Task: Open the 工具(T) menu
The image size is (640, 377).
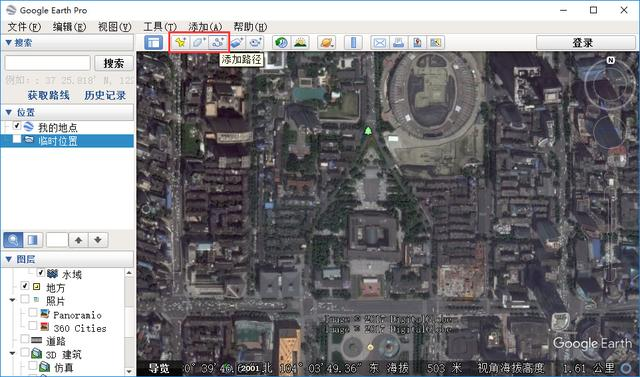Action: (x=160, y=27)
